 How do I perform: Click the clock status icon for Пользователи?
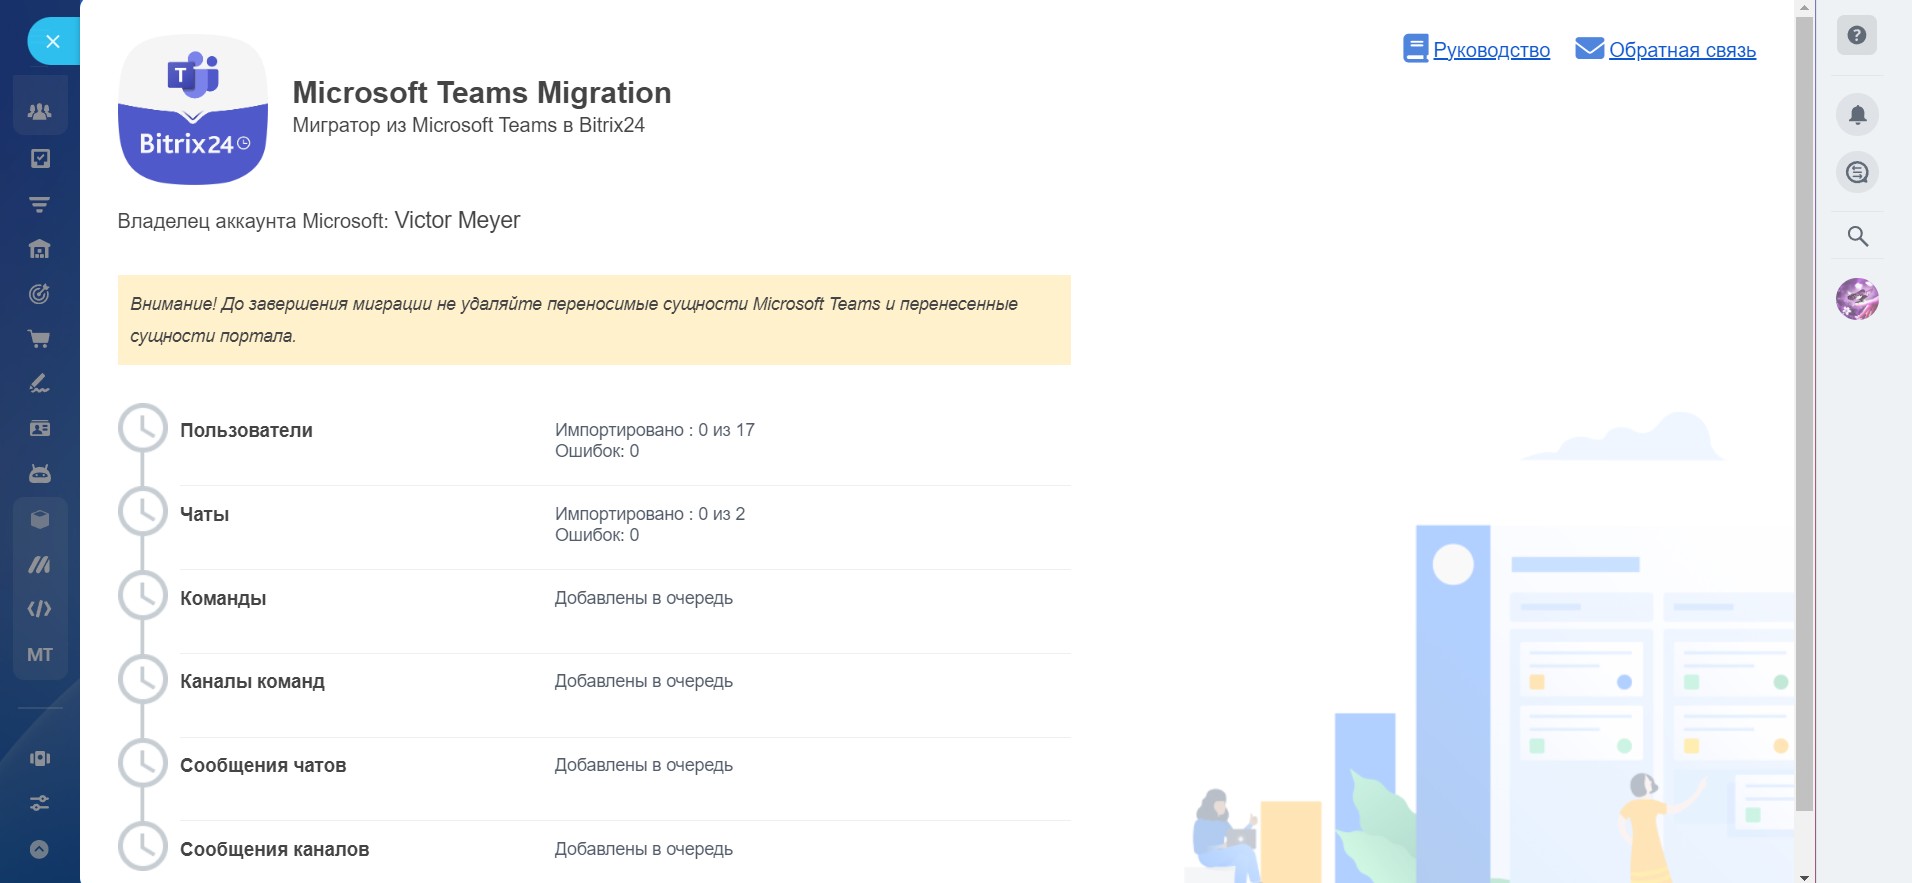[x=143, y=428]
